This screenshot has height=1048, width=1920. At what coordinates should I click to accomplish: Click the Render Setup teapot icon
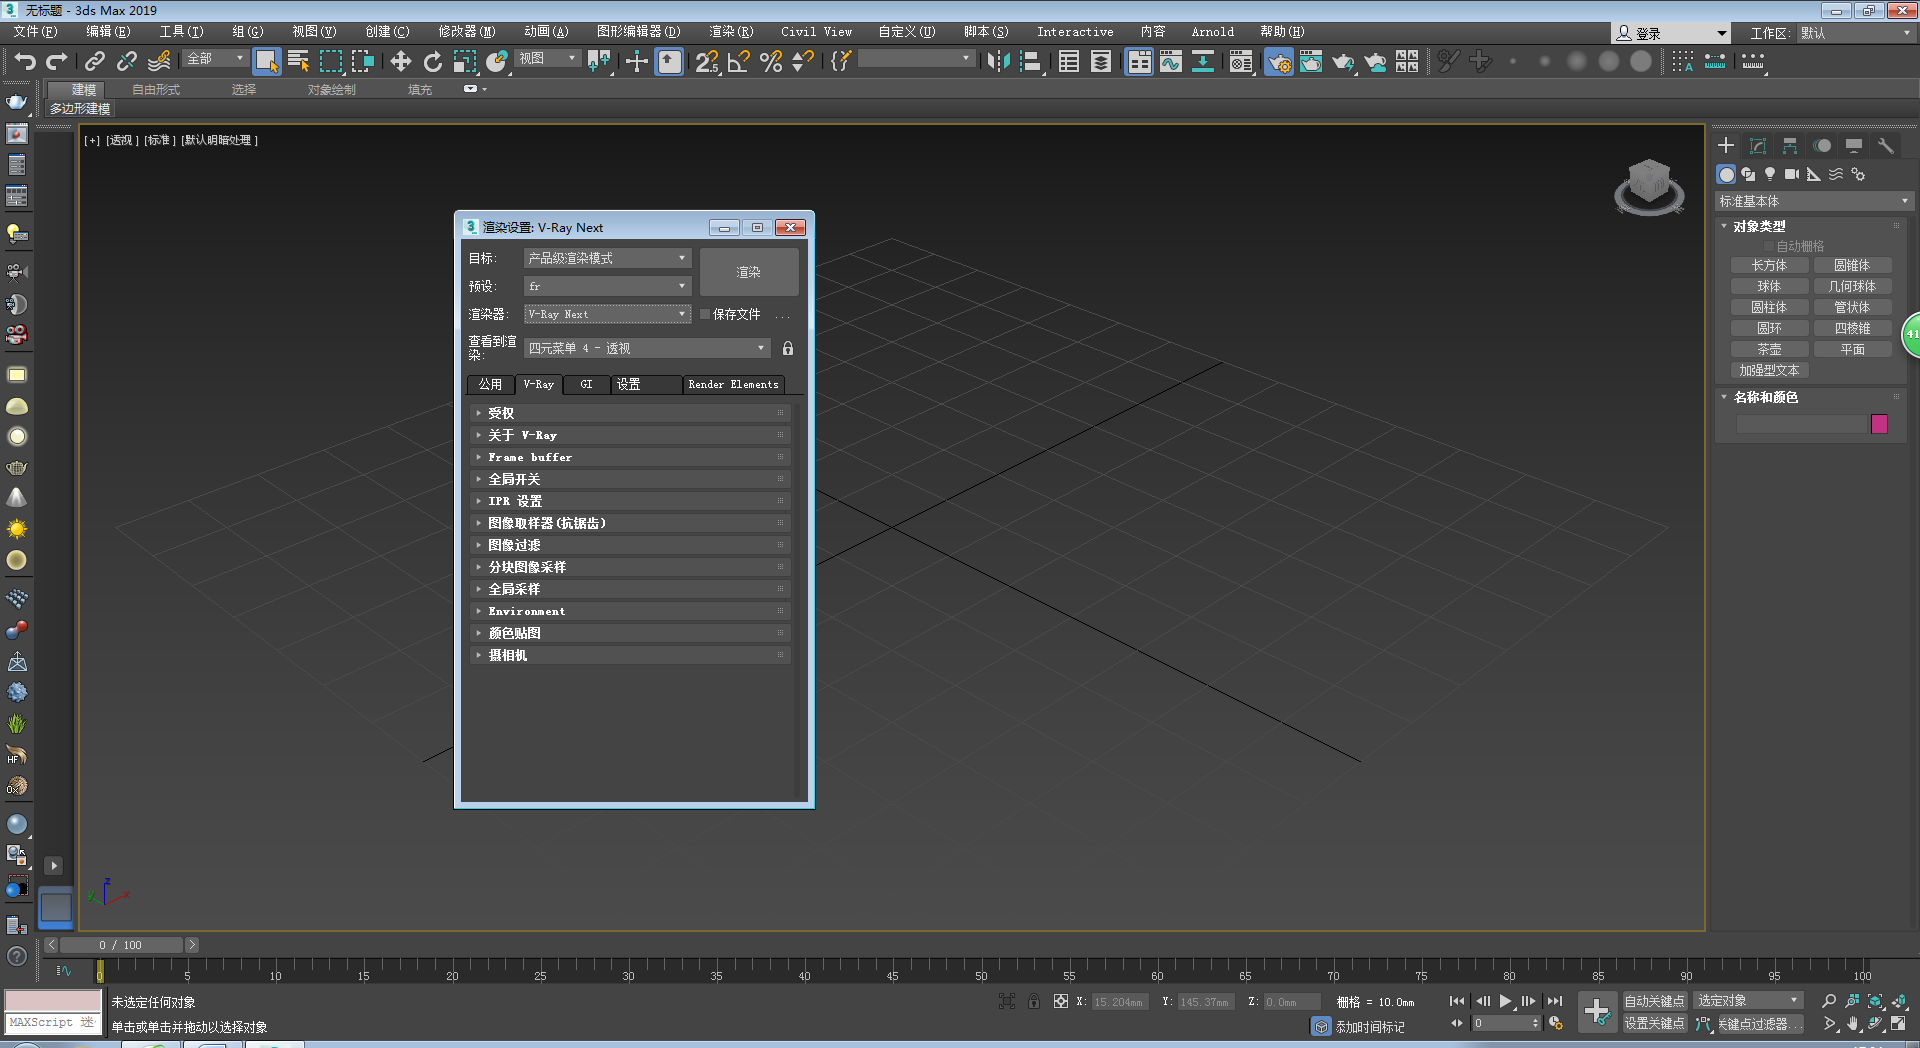pos(1279,61)
